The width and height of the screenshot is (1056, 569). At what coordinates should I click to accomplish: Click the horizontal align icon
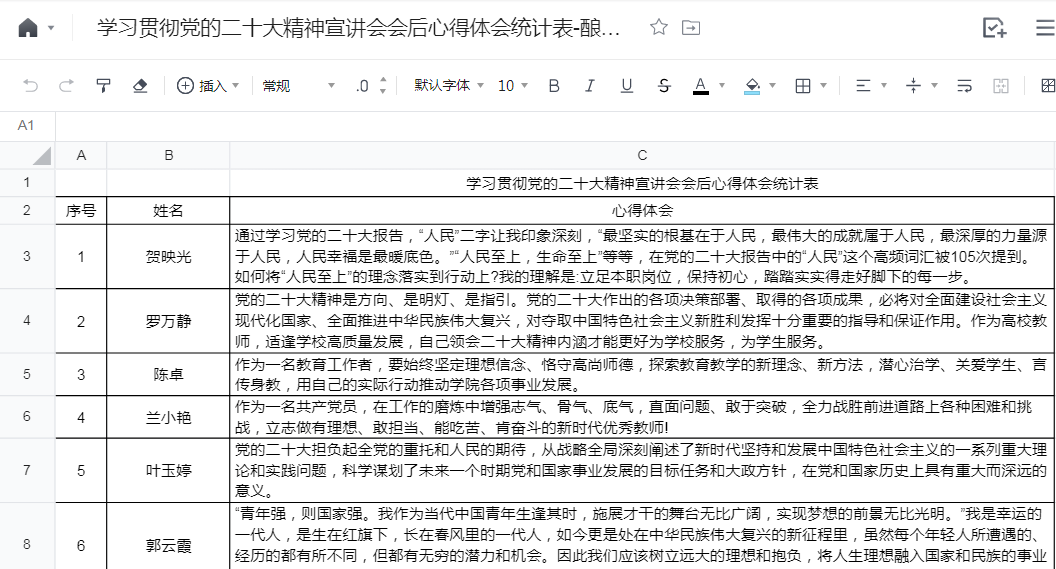pyautogui.click(x=863, y=86)
